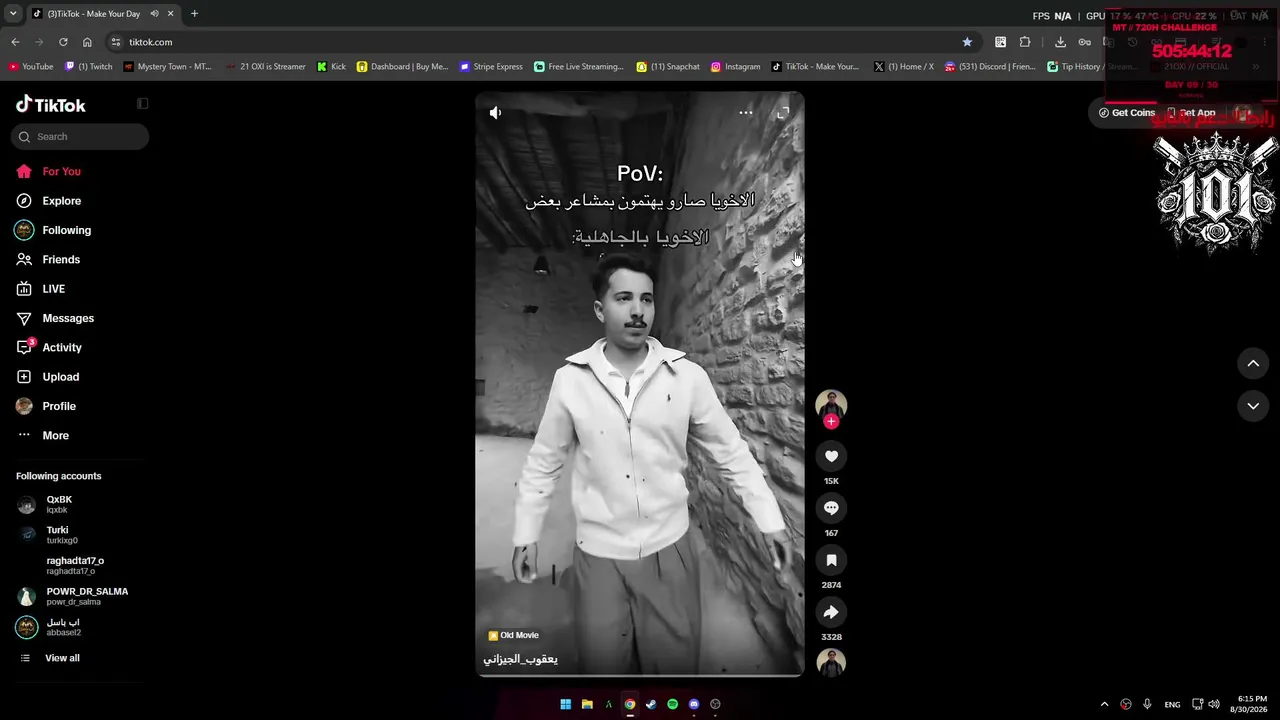Viewport: 1280px width, 720px height.
Task: Open the video's three-dot options menu
Action: coord(745,113)
